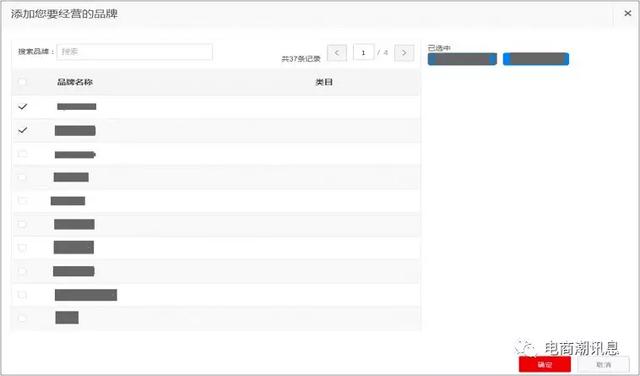The height and width of the screenshot is (376, 640).
Task: Go to the previous page of brands
Action: (x=337, y=53)
